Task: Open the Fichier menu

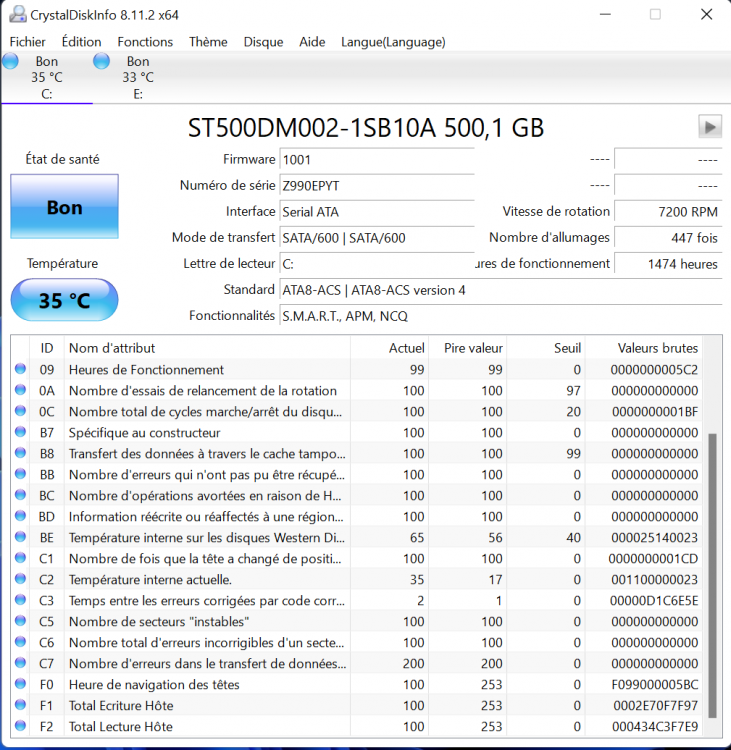Action: (28, 42)
